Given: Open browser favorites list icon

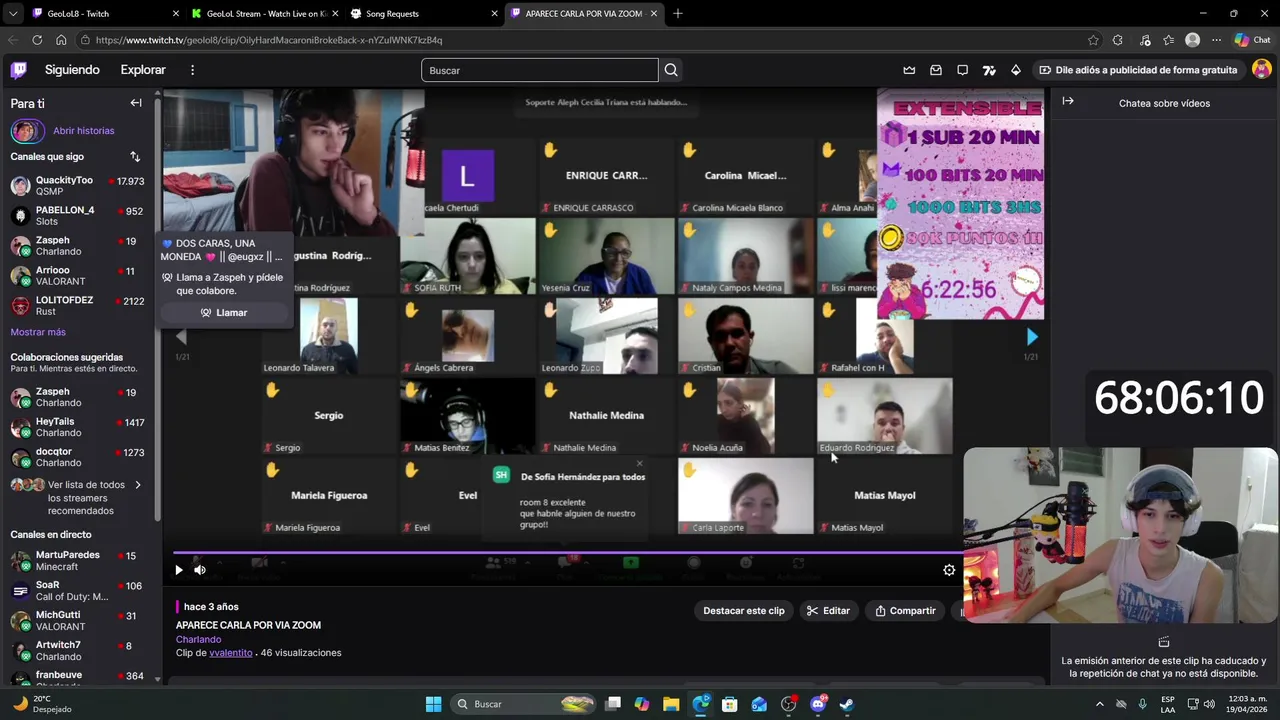Looking at the screenshot, I should tap(1168, 40).
